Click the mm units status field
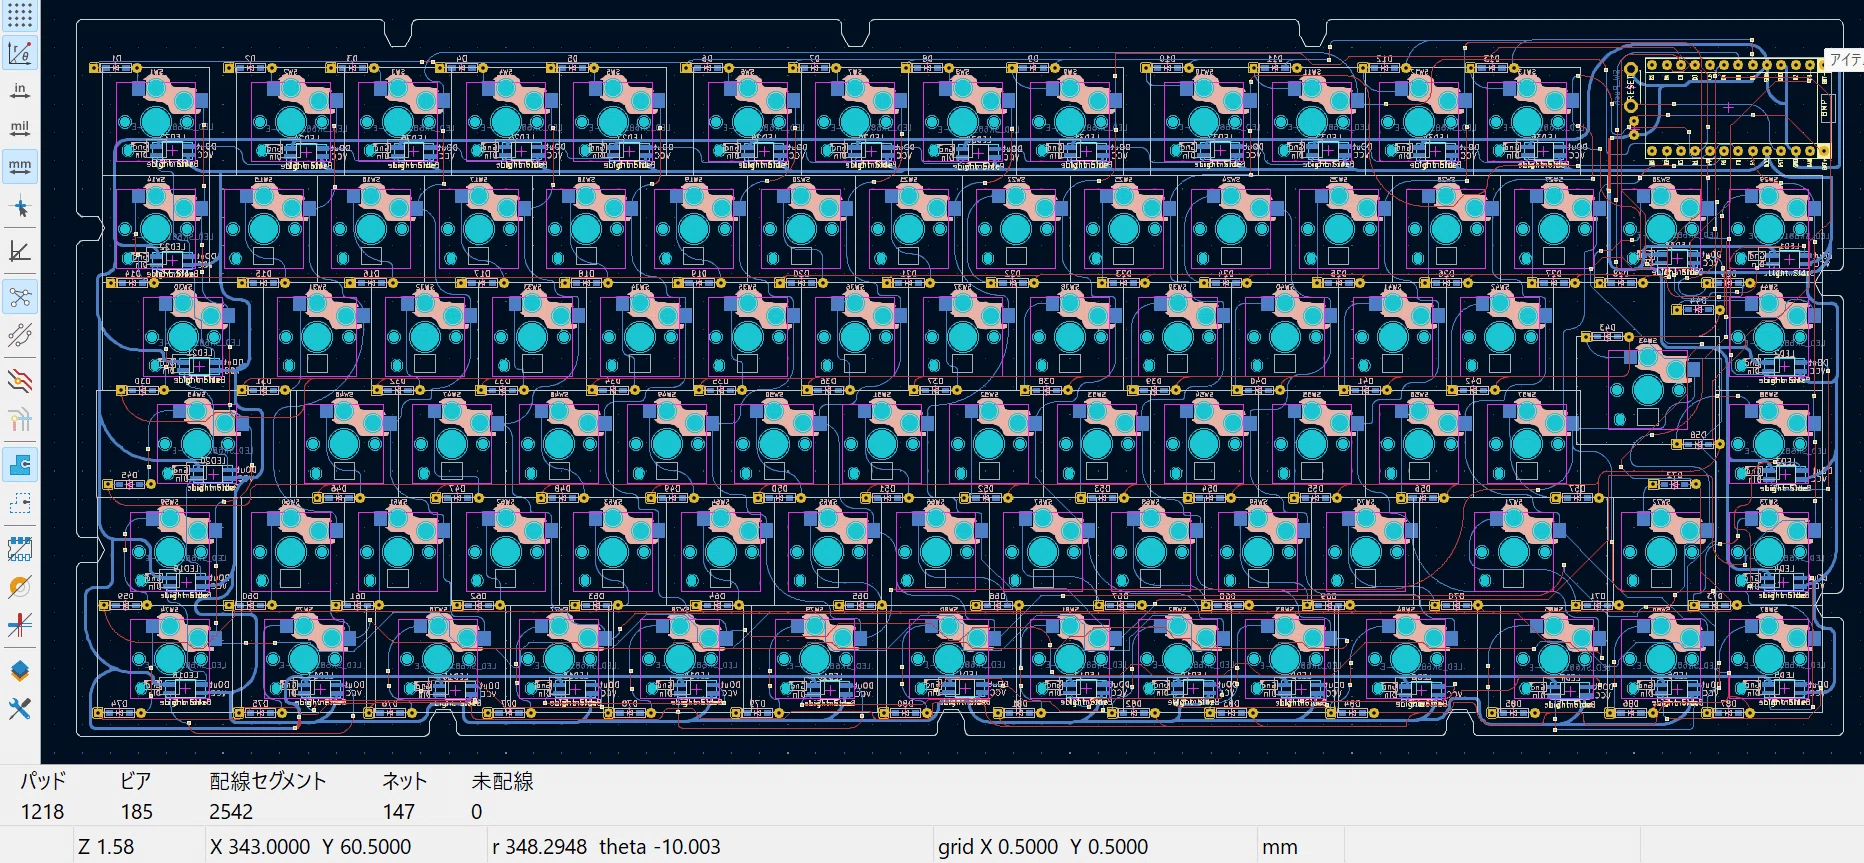Viewport: 1864px width, 863px height. coord(1279,846)
